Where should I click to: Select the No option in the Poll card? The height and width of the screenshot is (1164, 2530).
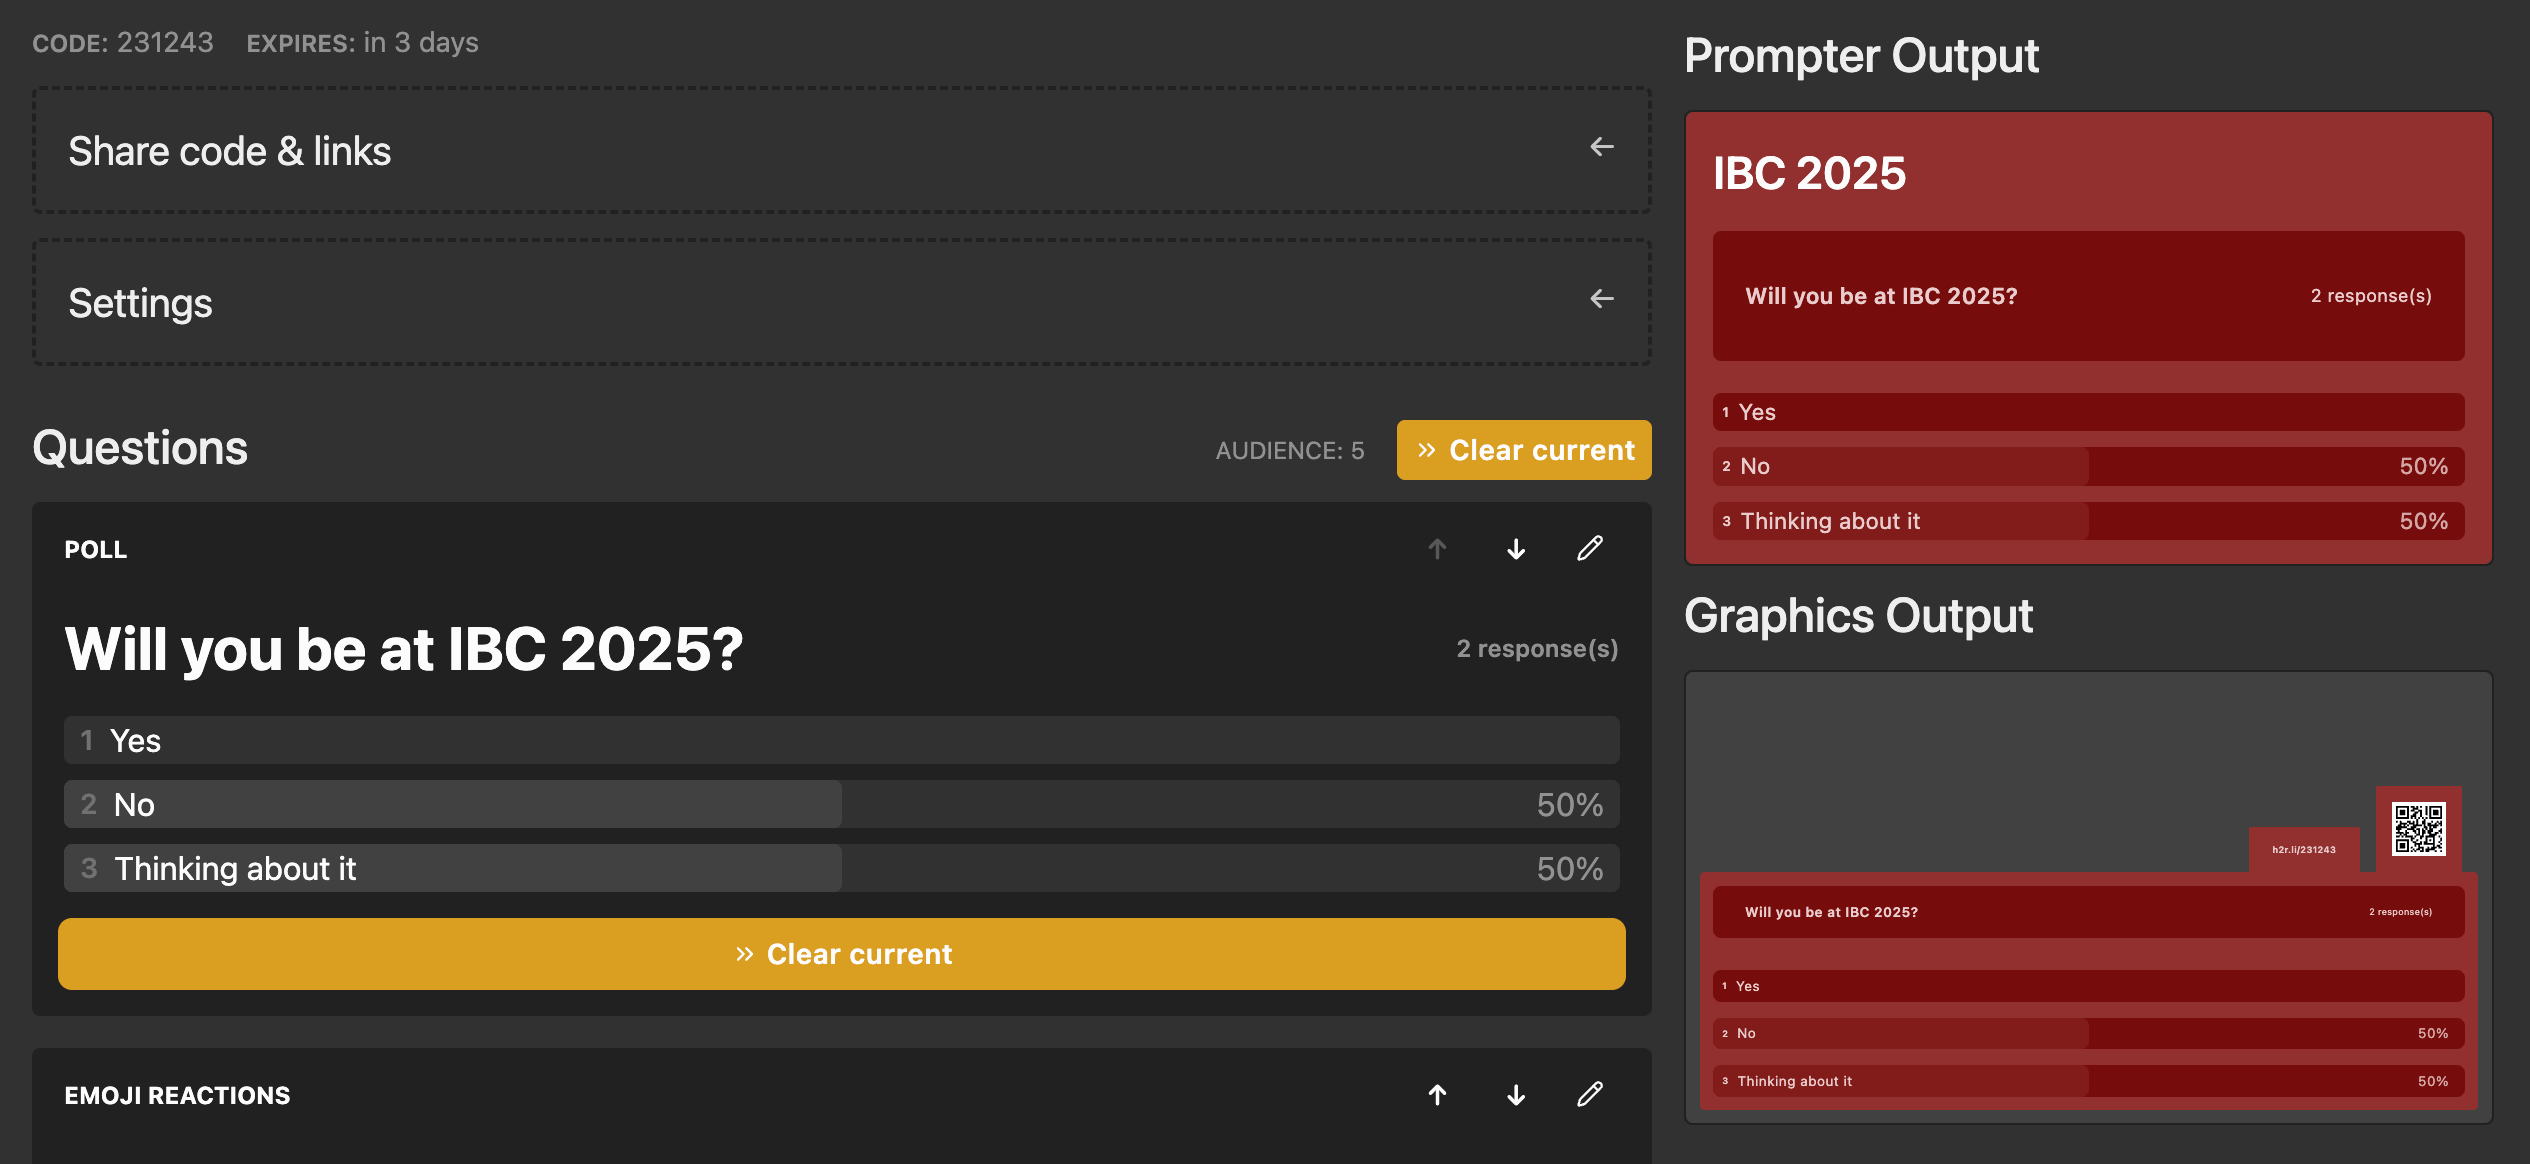842,804
